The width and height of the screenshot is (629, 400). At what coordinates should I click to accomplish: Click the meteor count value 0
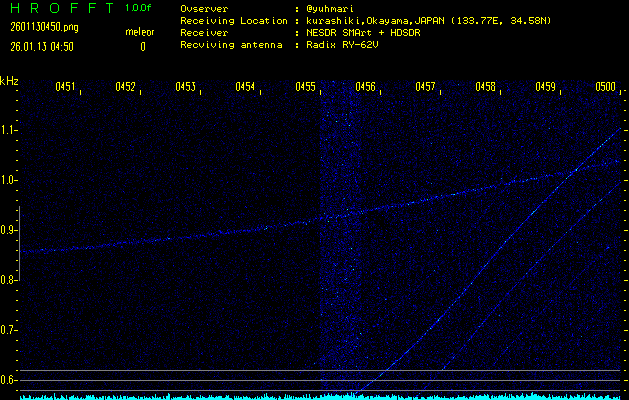coord(142,46)
